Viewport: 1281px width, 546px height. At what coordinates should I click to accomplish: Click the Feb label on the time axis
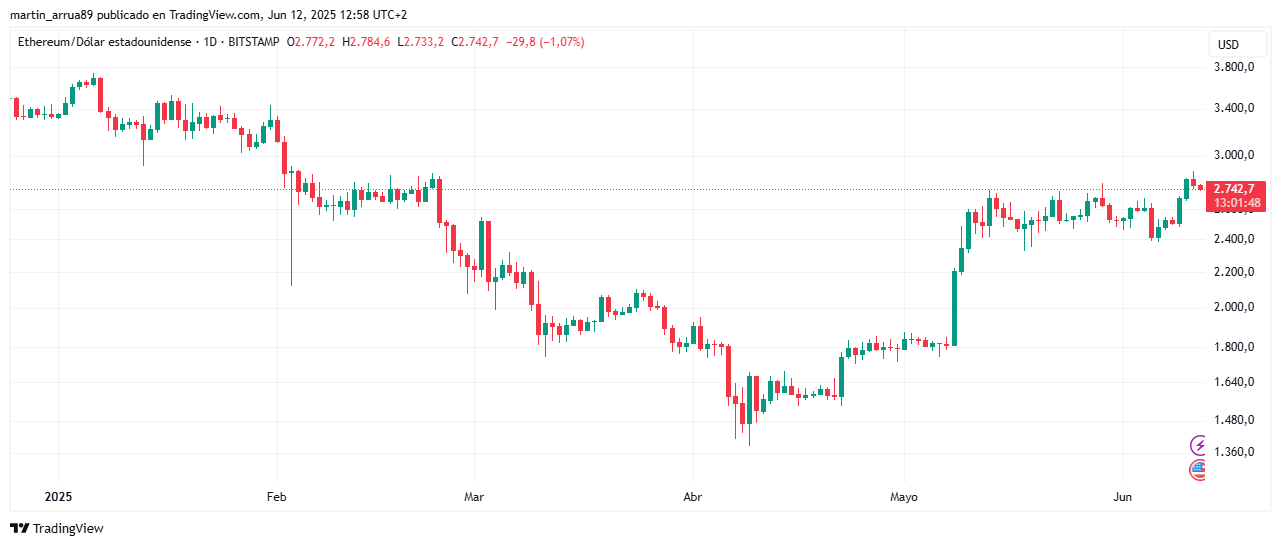click(x=276, y=496)
